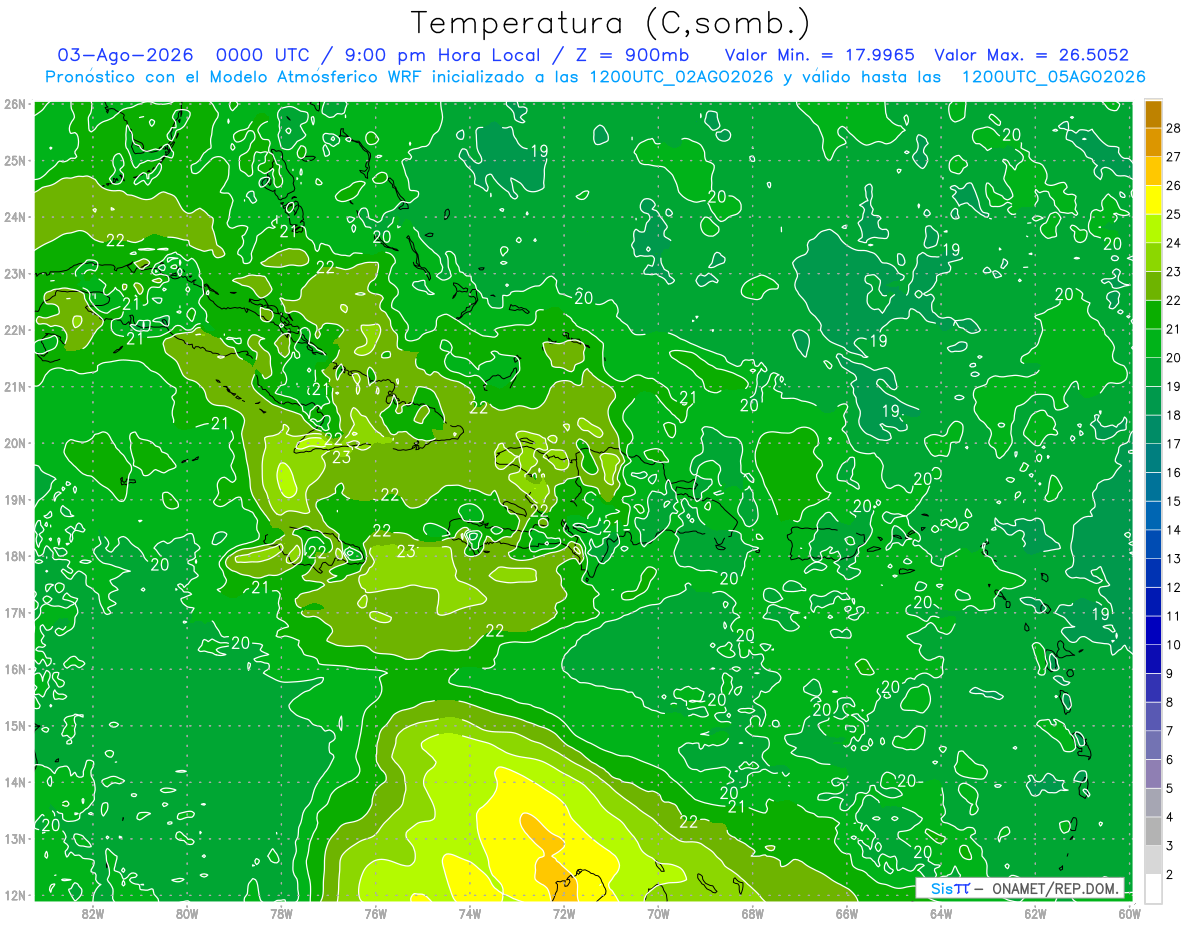The width and height of the screenshot is (1200, 927).
Task: Pick the brown legend swatch above 28
Action: [1153, 114]
